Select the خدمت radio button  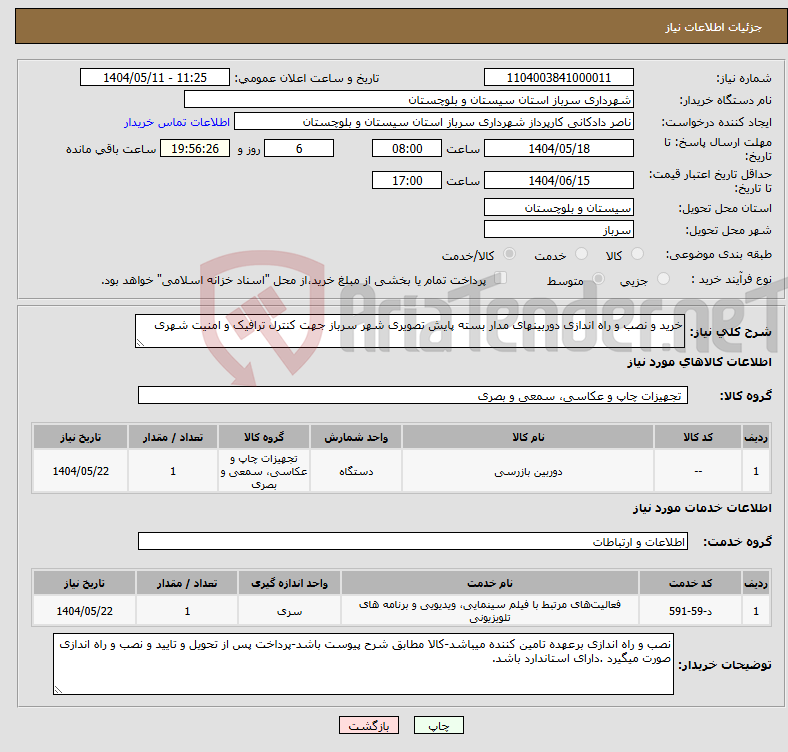tap(581, 254)
